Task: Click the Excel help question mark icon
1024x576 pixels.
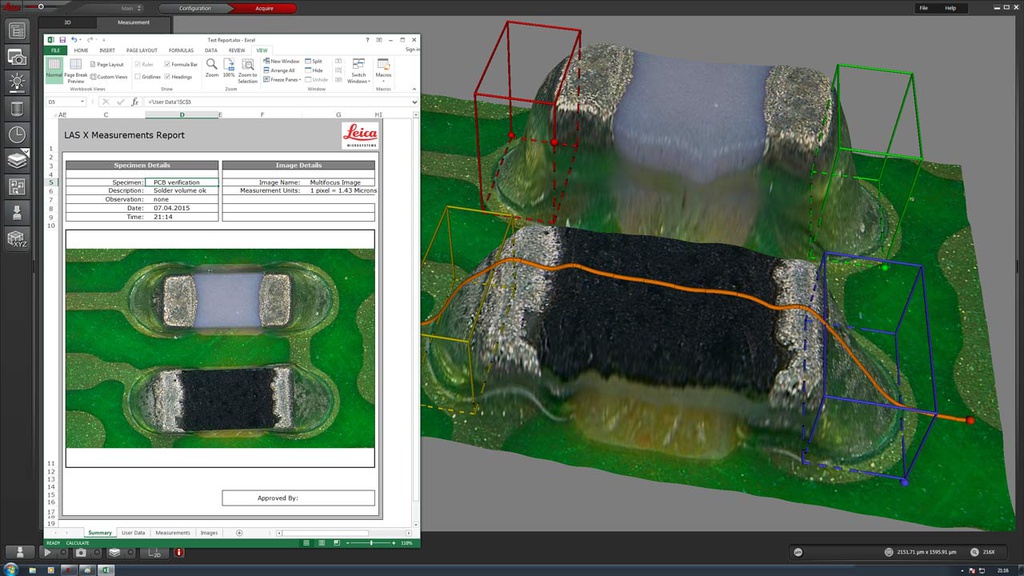Action: (367, 40)
